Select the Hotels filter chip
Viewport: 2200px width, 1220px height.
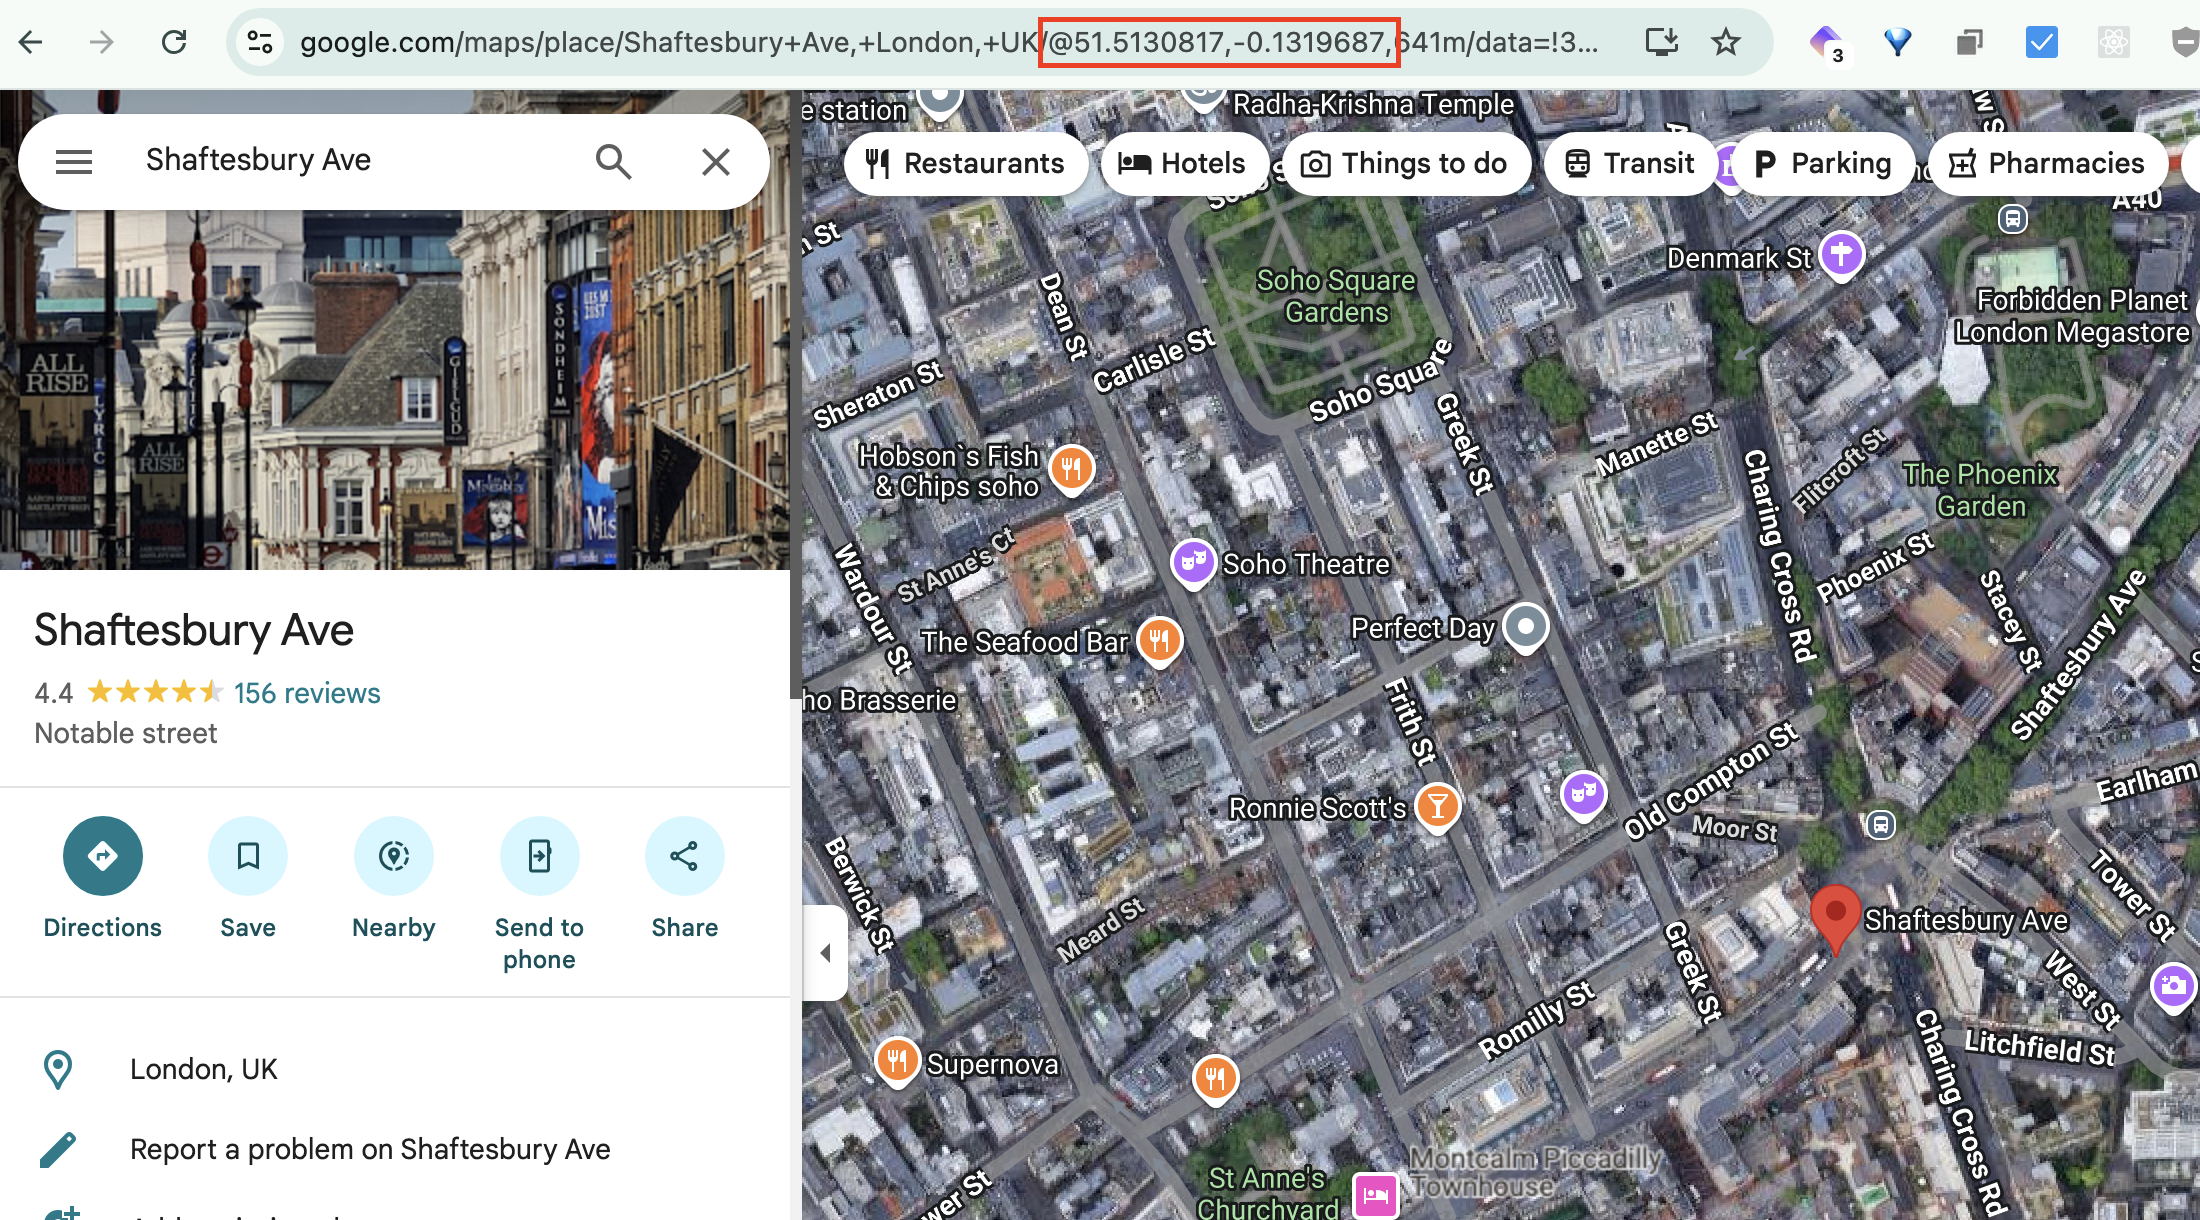pyautogui.click(x=1182, y=163)
